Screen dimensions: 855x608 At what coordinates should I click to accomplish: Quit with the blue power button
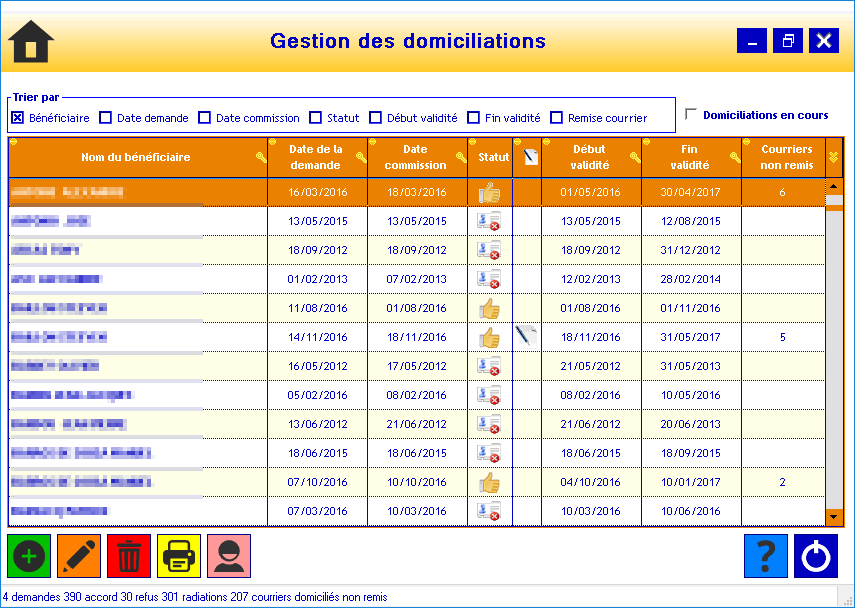[816, 556]
